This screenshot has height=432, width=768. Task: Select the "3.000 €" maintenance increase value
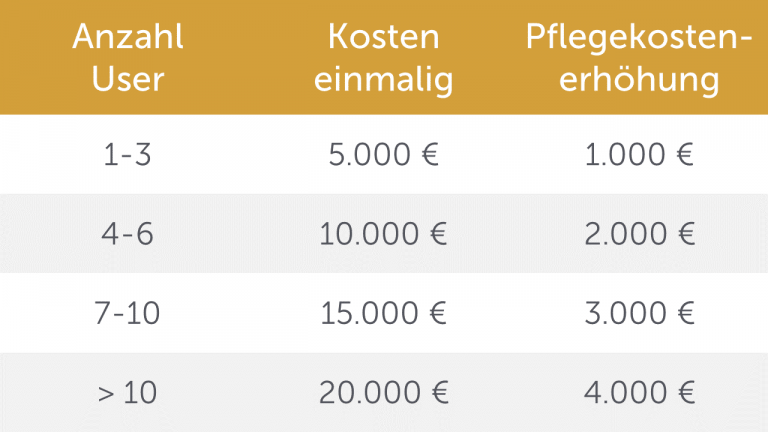coord(639,313)
